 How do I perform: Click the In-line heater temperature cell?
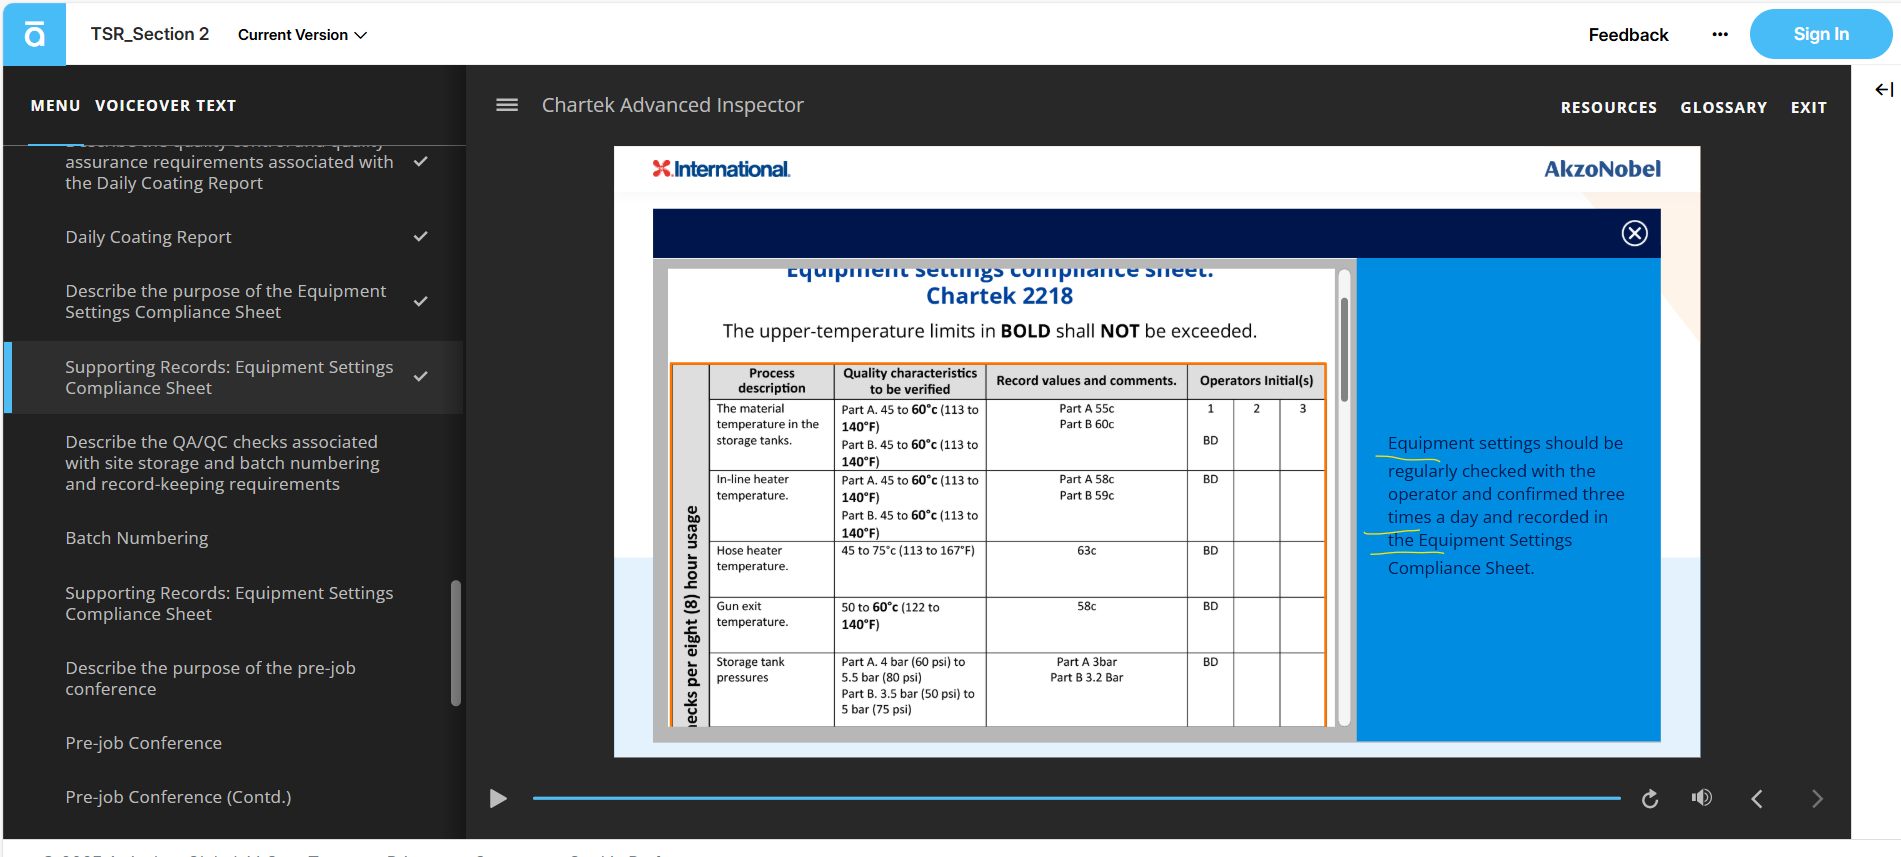click(x=771, y=506)
